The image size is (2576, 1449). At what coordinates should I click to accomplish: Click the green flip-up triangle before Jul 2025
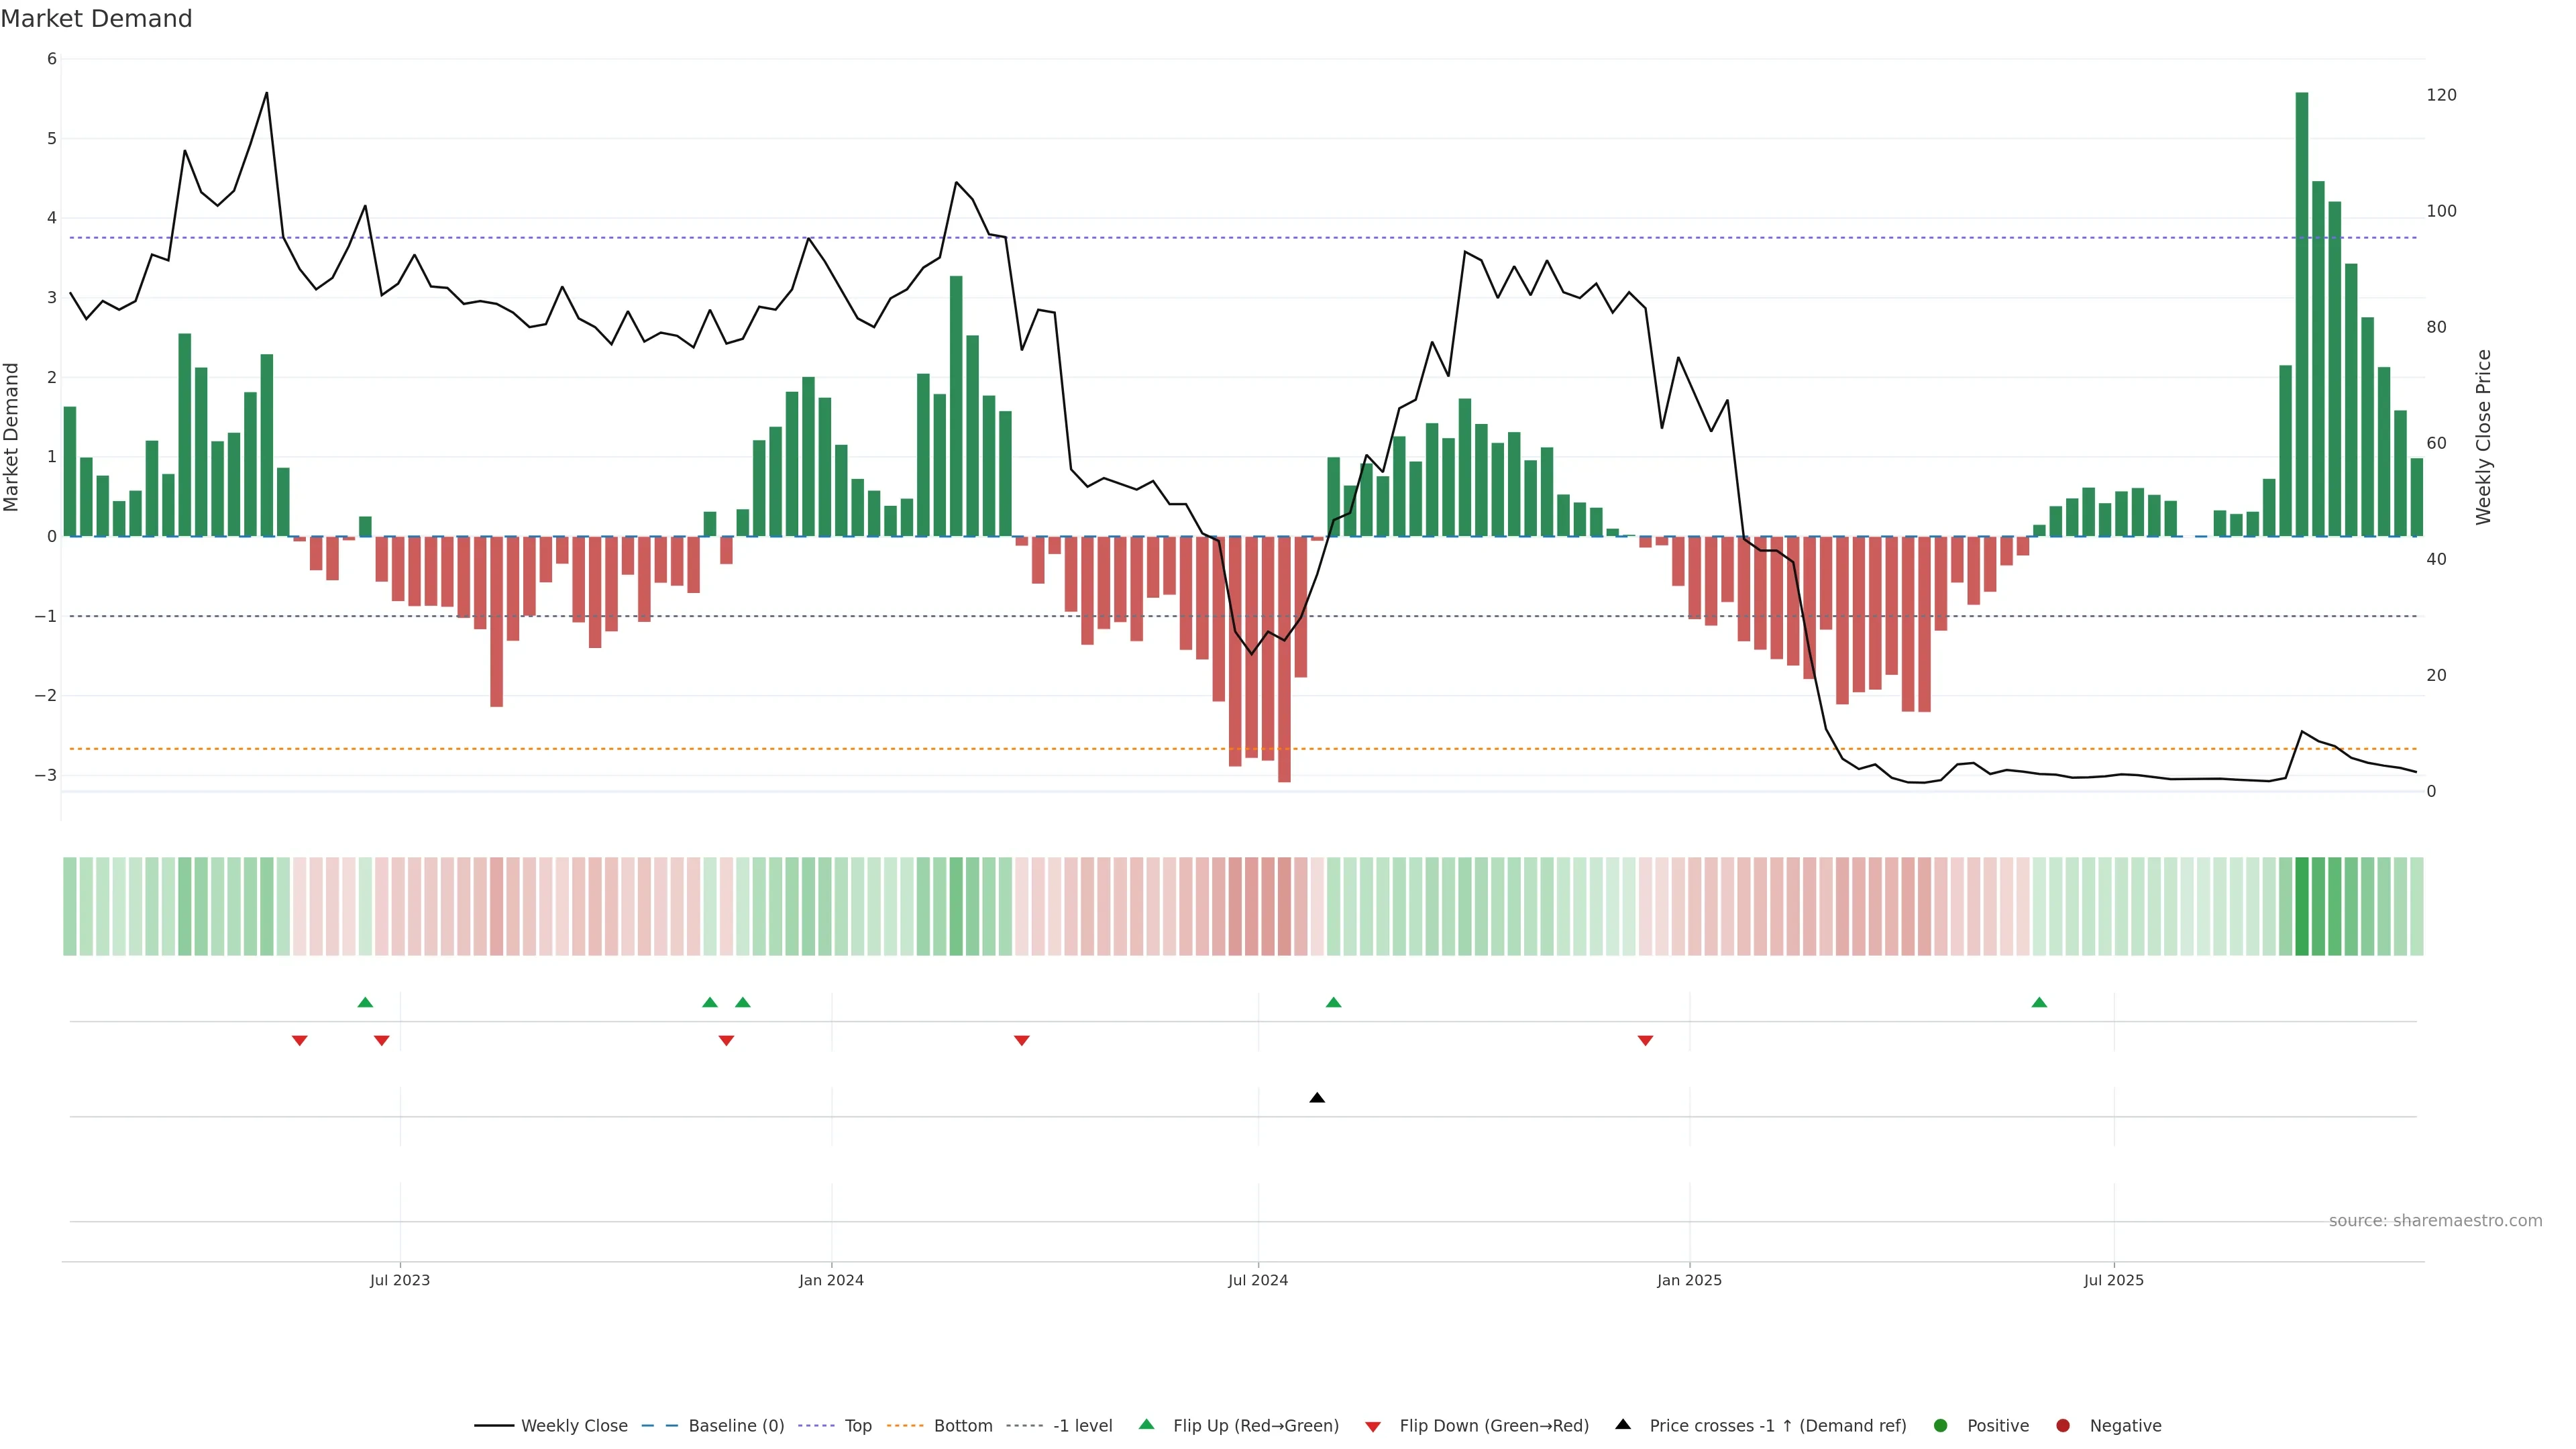(x=2039, y=1002)
